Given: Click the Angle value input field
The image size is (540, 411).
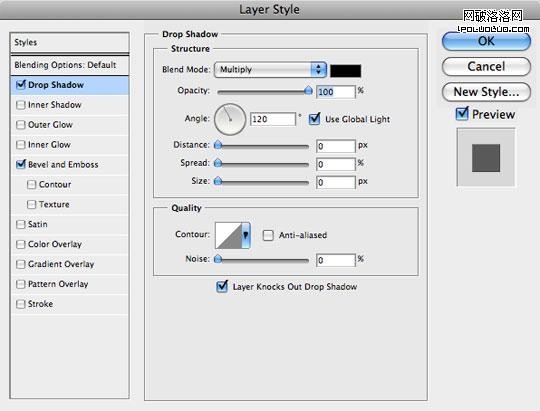Looking at the screenshot, I should (273, 119).
